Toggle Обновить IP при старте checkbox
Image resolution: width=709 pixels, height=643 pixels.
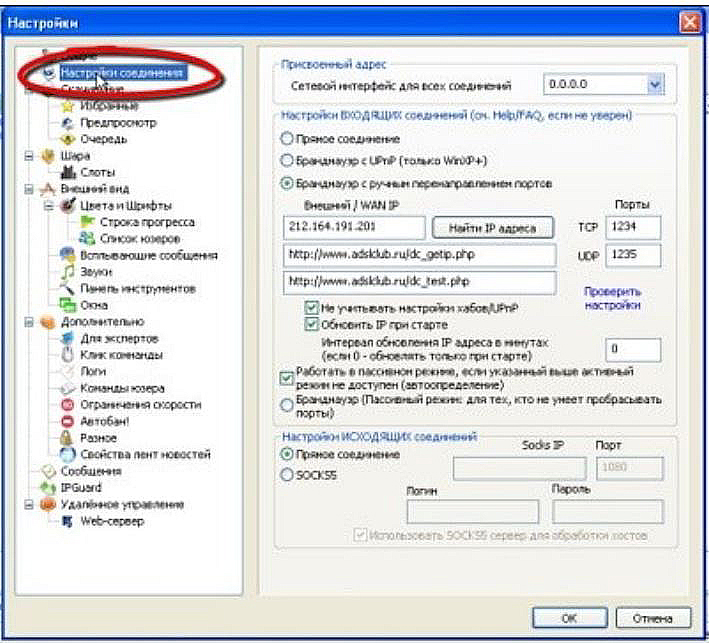click(x=310, y=325)
